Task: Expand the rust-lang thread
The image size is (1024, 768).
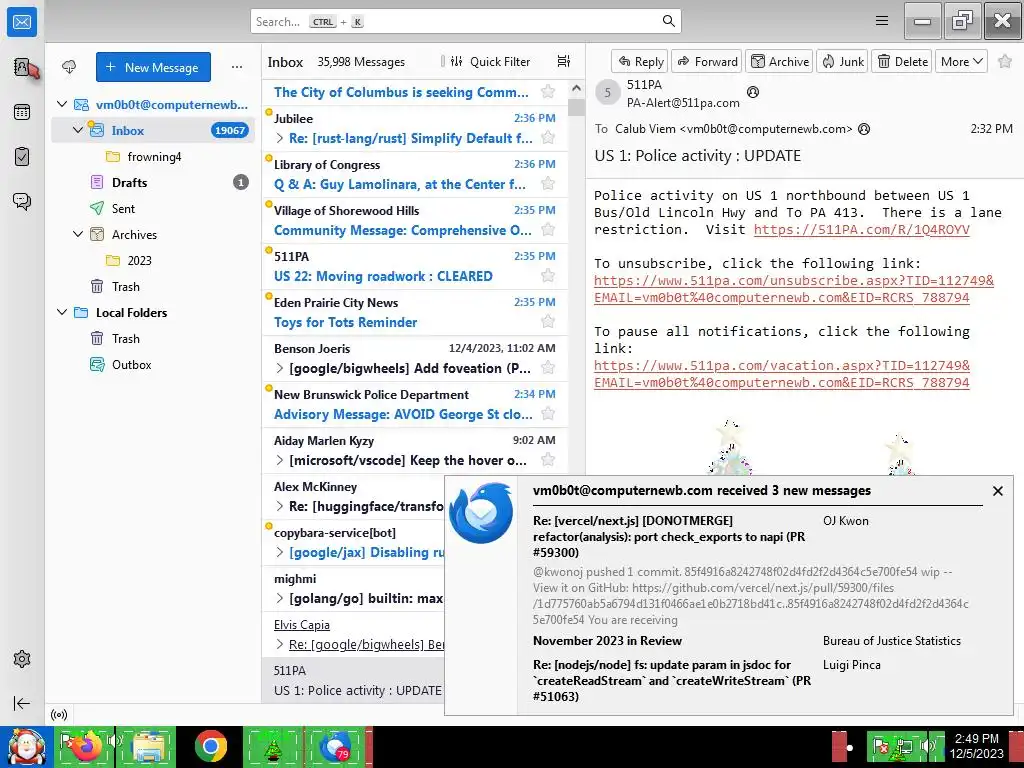Action: 280,138
